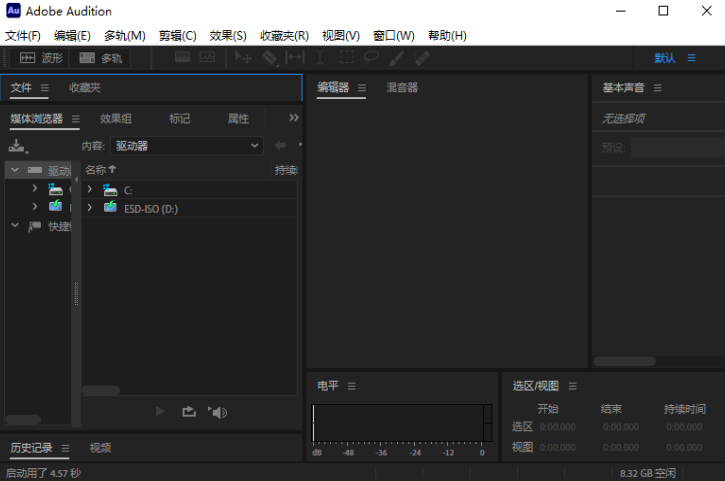Click the 默认 workspace button
The image size is (725, 481).
(x=665, y=59)
